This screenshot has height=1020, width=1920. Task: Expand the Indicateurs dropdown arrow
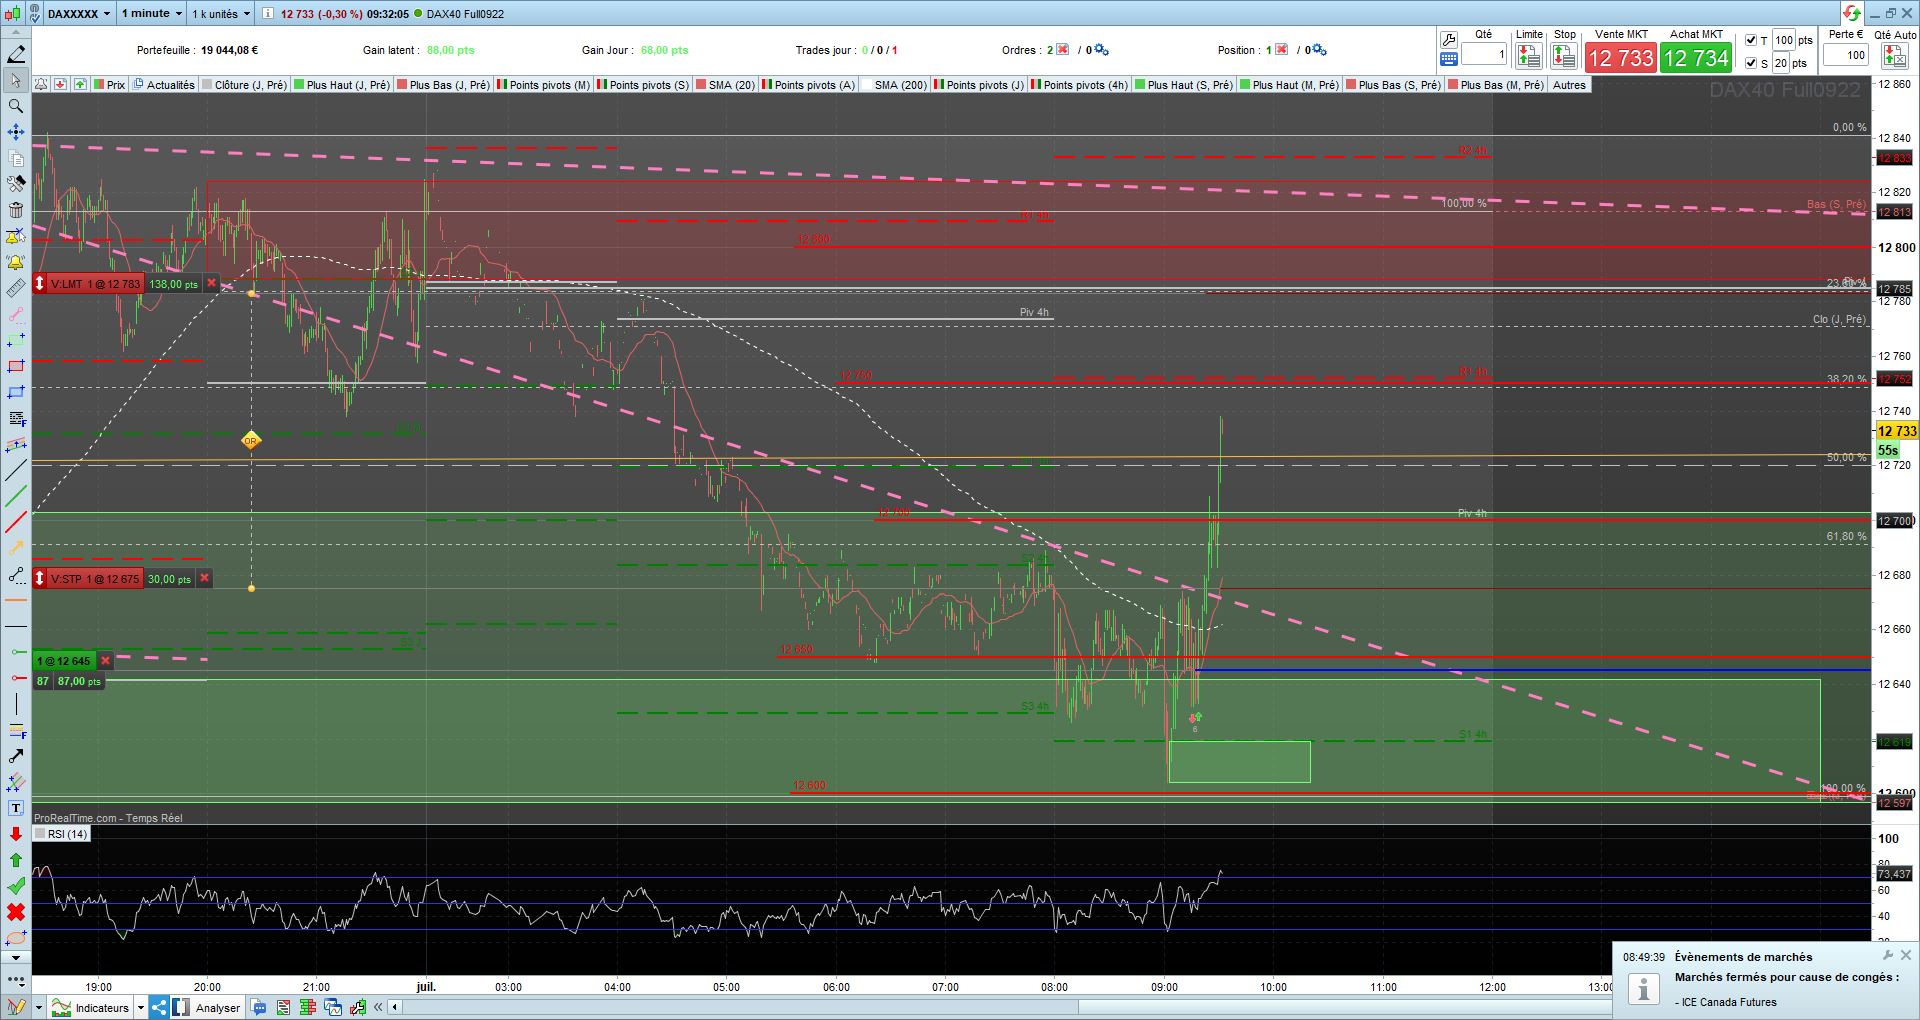point(141,1008)
